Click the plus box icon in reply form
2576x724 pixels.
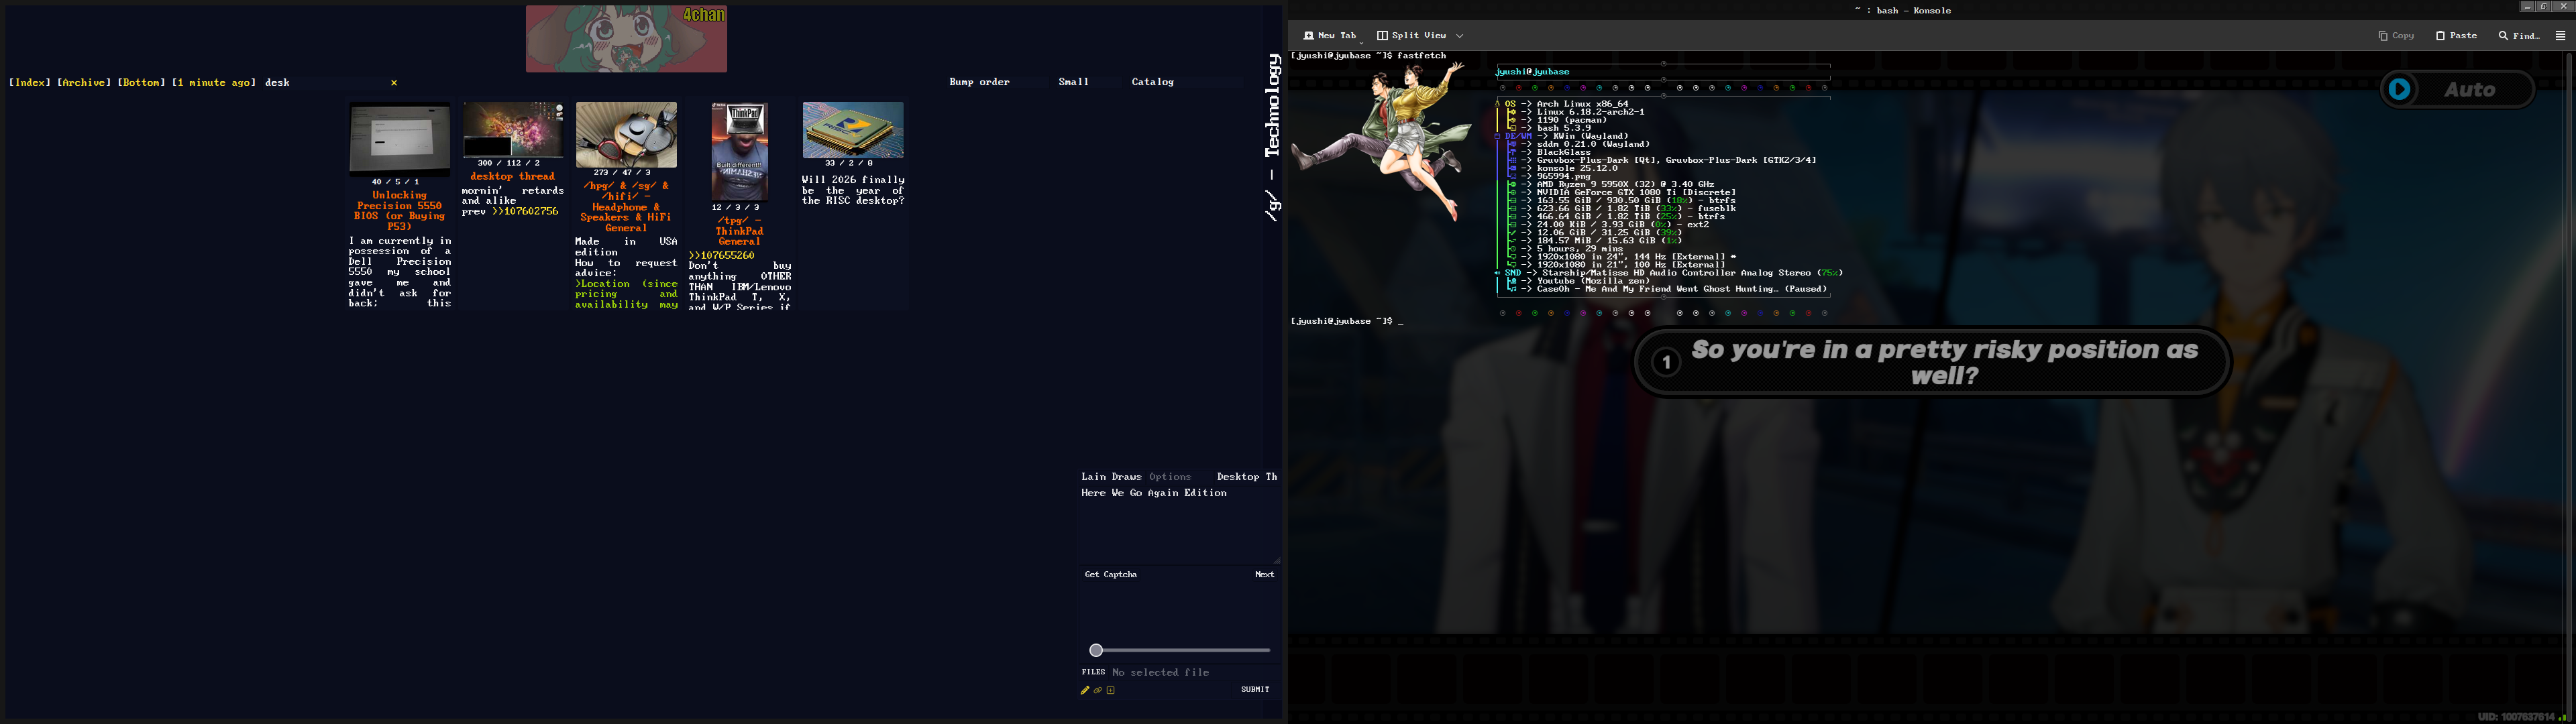coord(1110,690)
